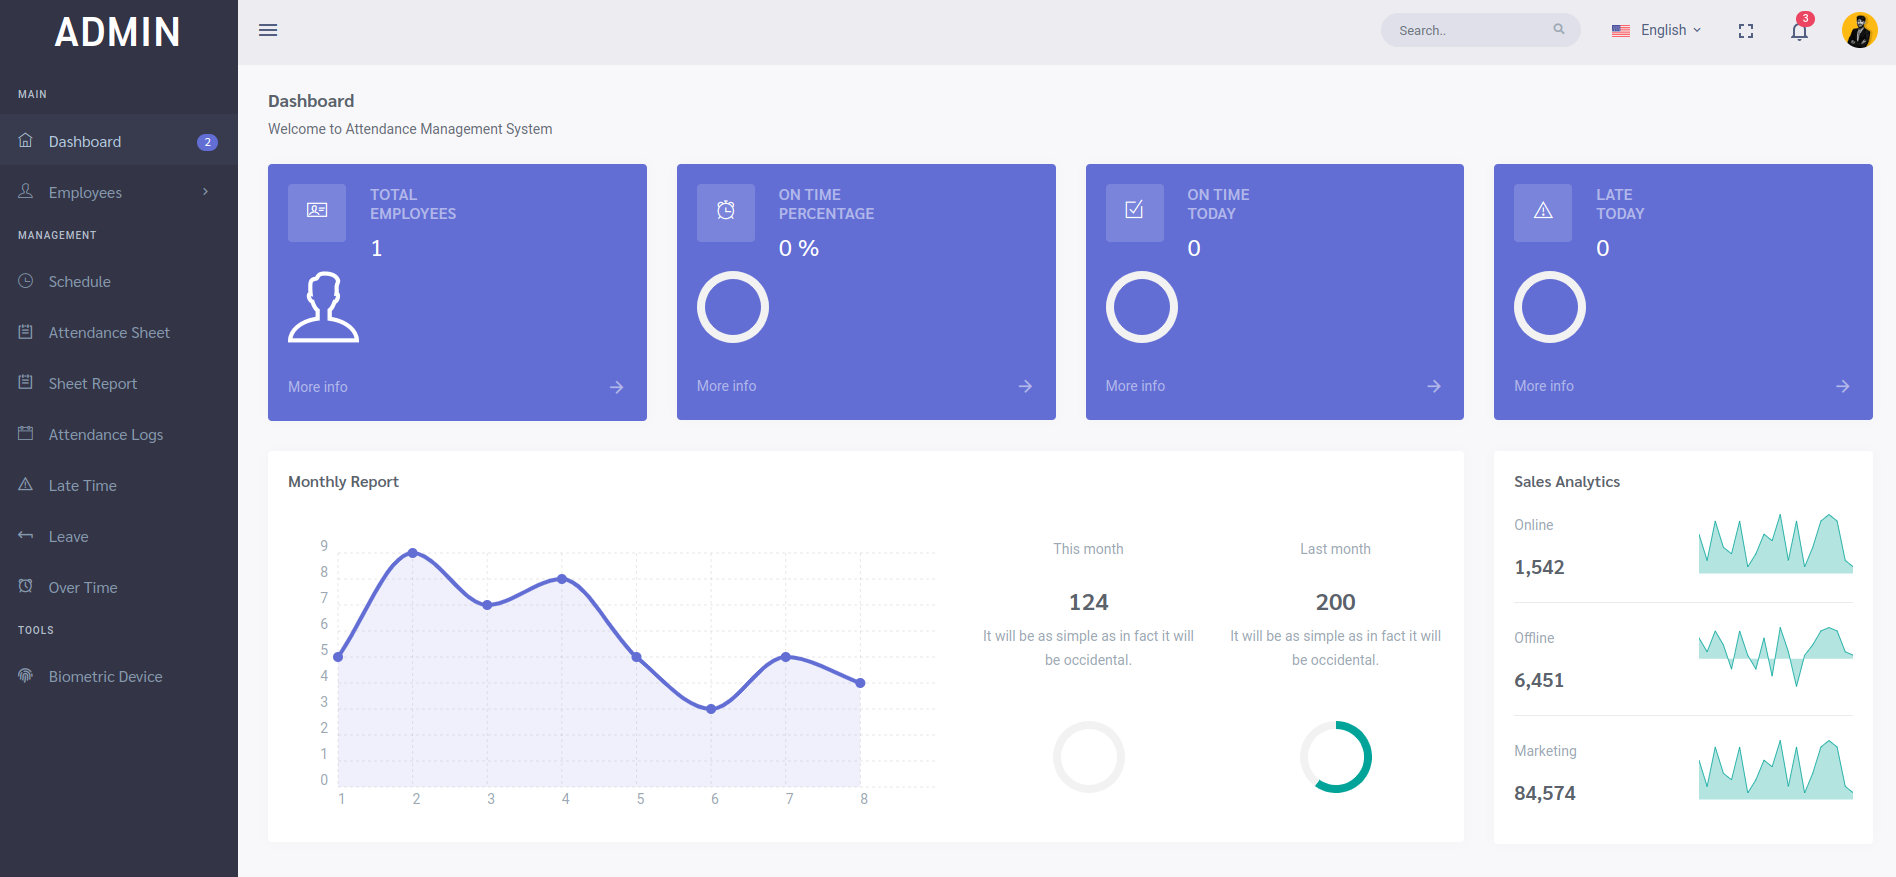Screen dimensions: 1896x877
Task: Click the search magnifier icon
Action: coord(1558,30)
